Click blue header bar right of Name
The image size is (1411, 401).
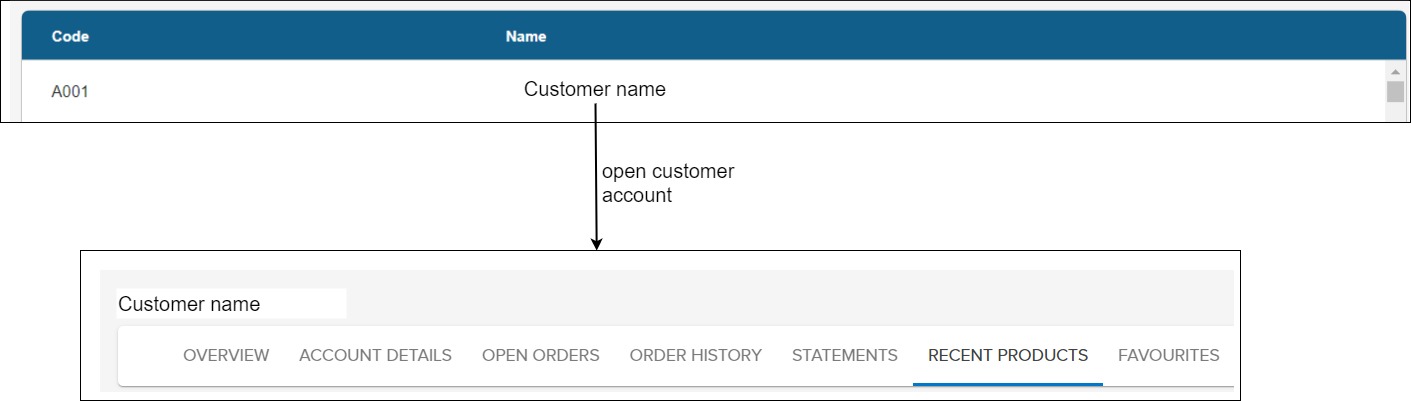click(970, 37)
